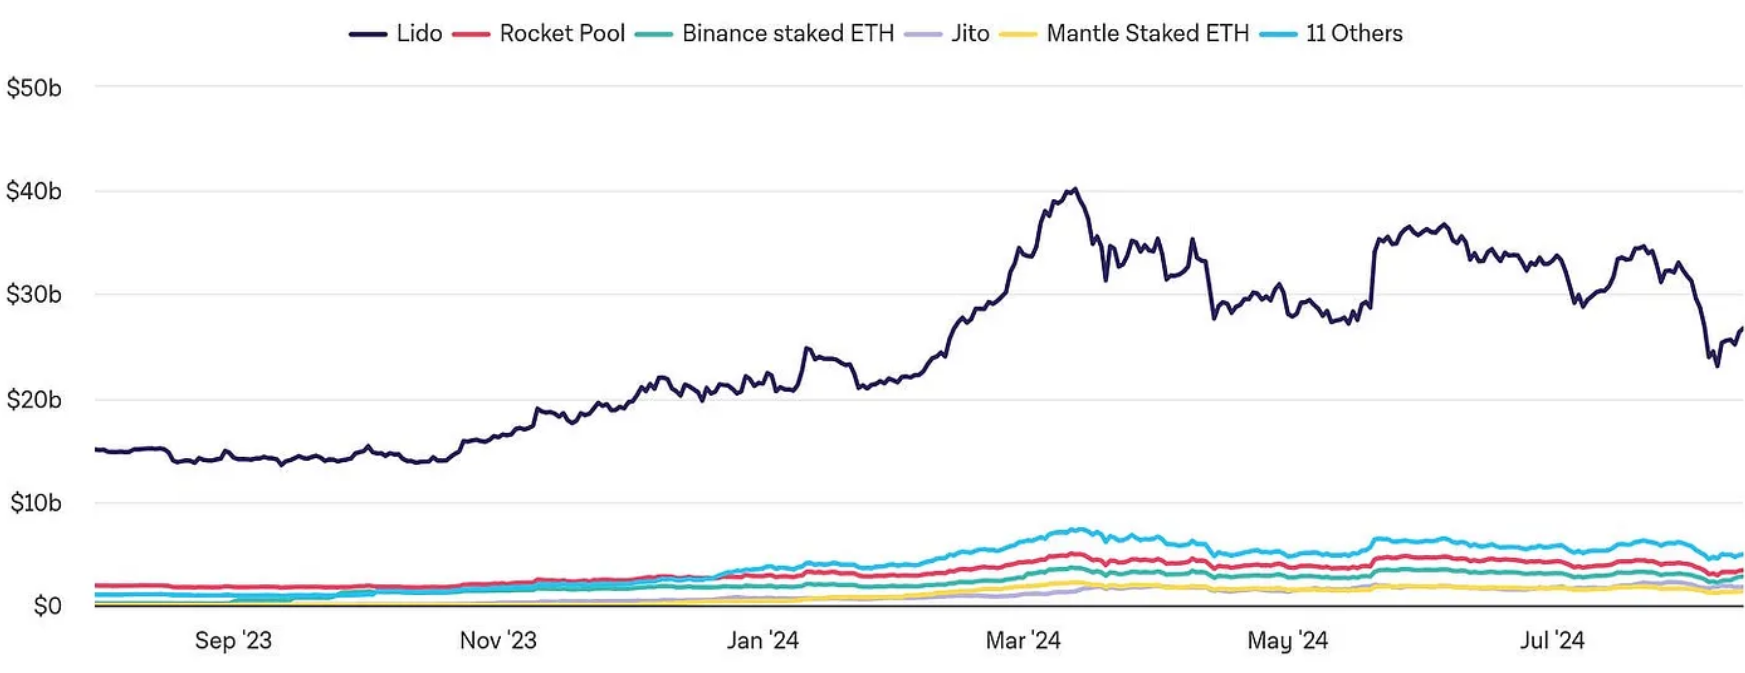Click the Mantle Staked ETH legend label

point(1148,33)
